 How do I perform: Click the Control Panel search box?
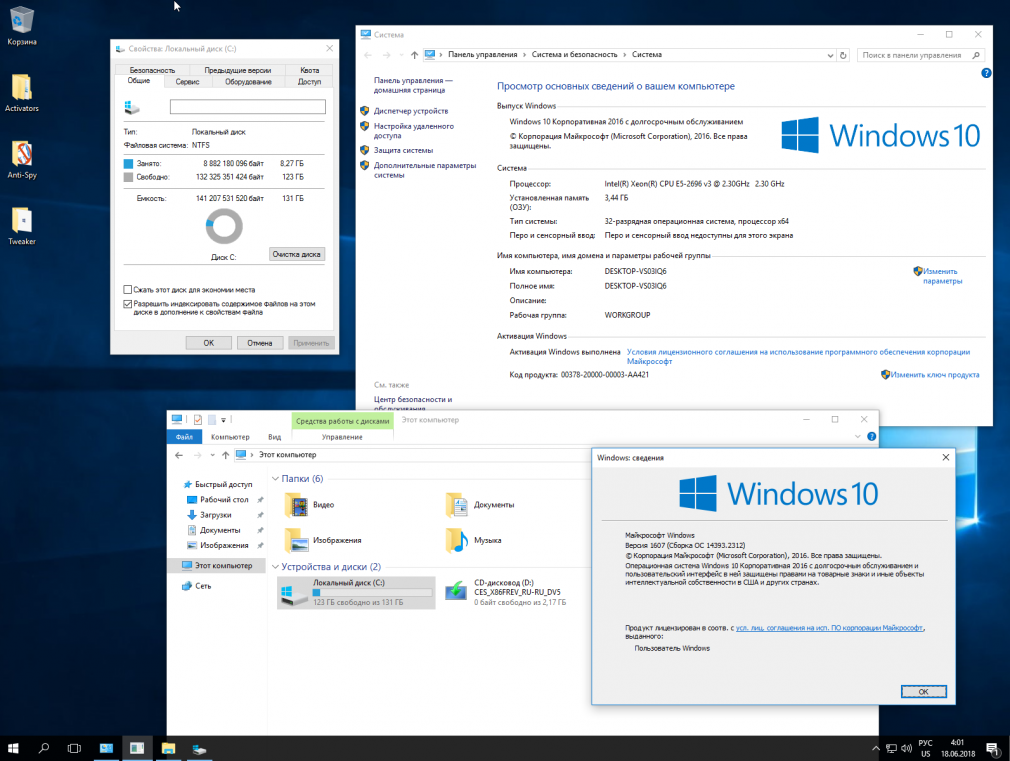coord(921,55)
